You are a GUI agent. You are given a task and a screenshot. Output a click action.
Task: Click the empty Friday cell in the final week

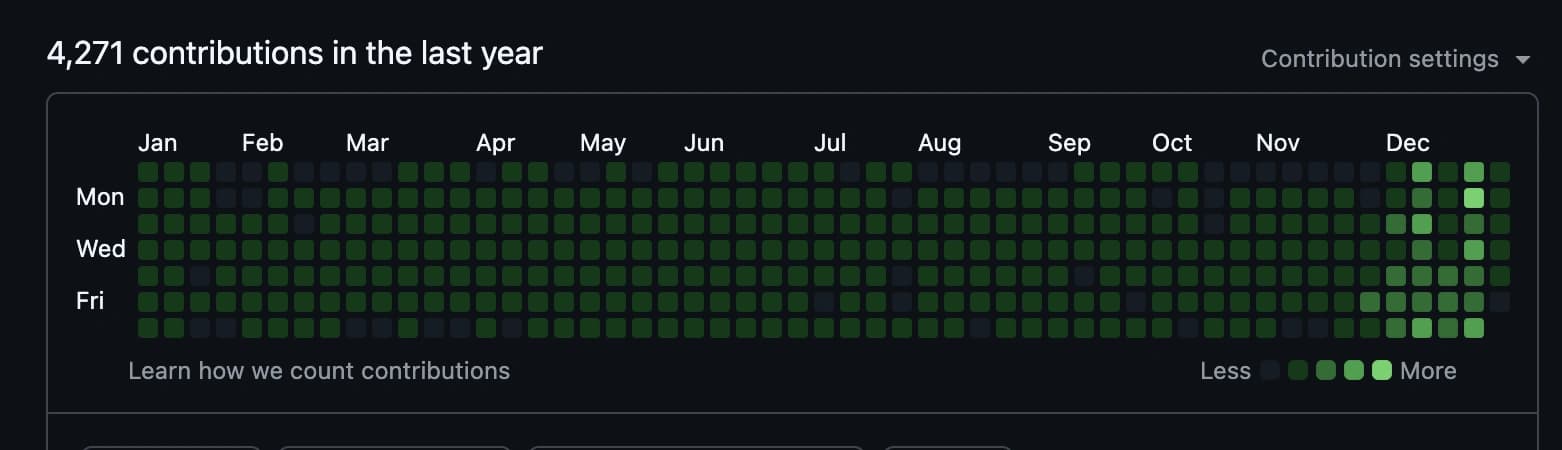point(1500,302)
